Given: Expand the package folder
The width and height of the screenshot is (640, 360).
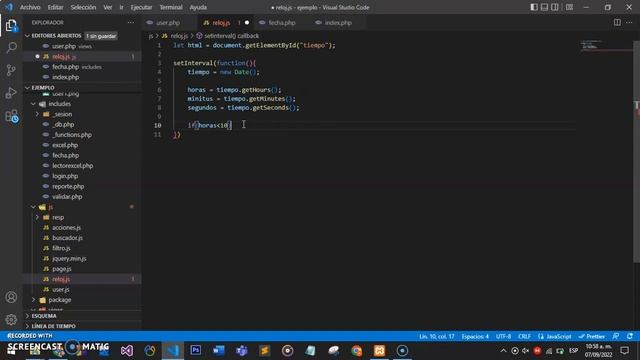Looking at the screenshot, I should pos(34,300).
